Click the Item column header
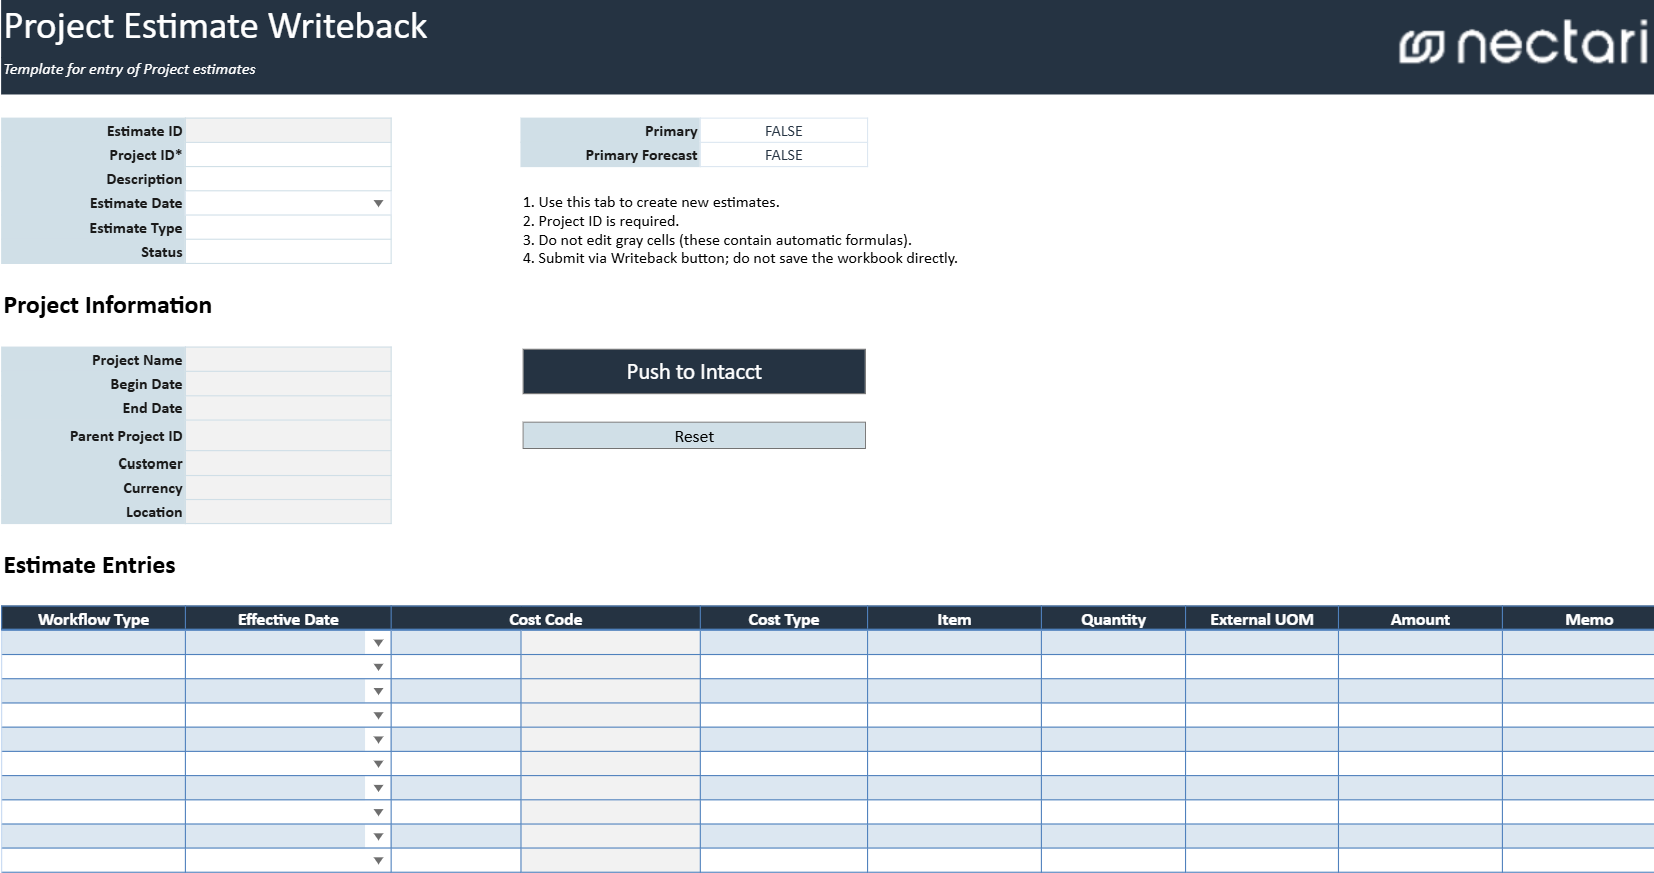1654x873 pixels. pyautogui.click(x=954, y=619)
